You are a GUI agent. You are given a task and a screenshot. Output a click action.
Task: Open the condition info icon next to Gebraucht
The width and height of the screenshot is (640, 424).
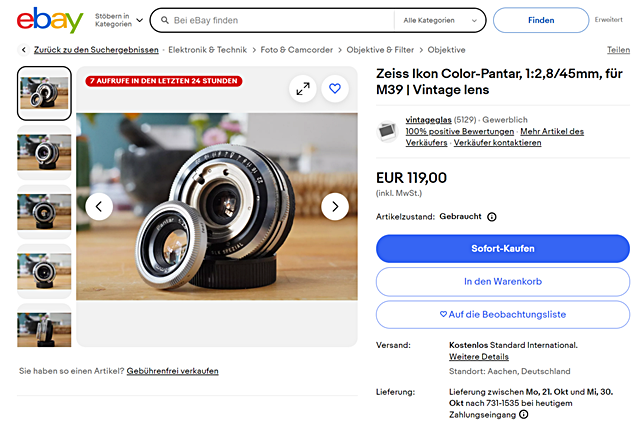click(x=492, y=216)
